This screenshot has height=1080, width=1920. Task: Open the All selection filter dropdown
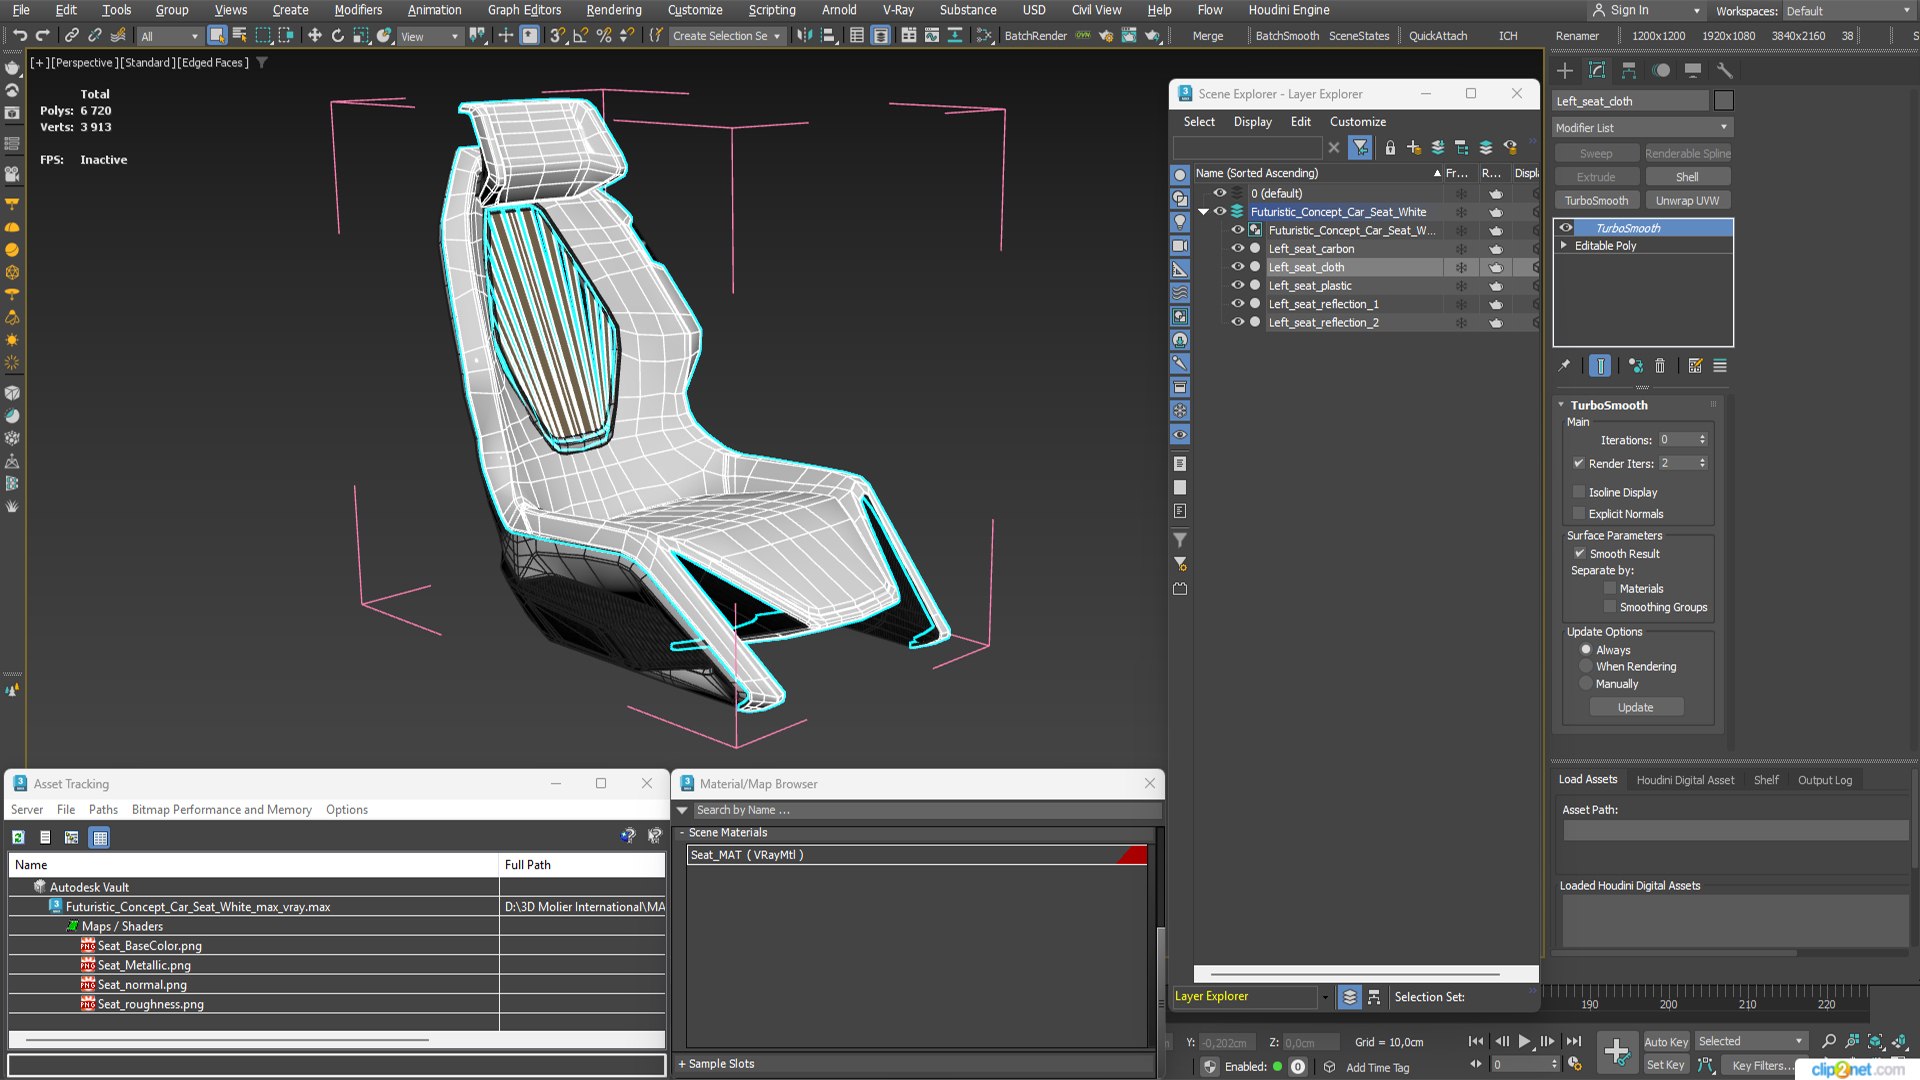(x=170, y=36)
